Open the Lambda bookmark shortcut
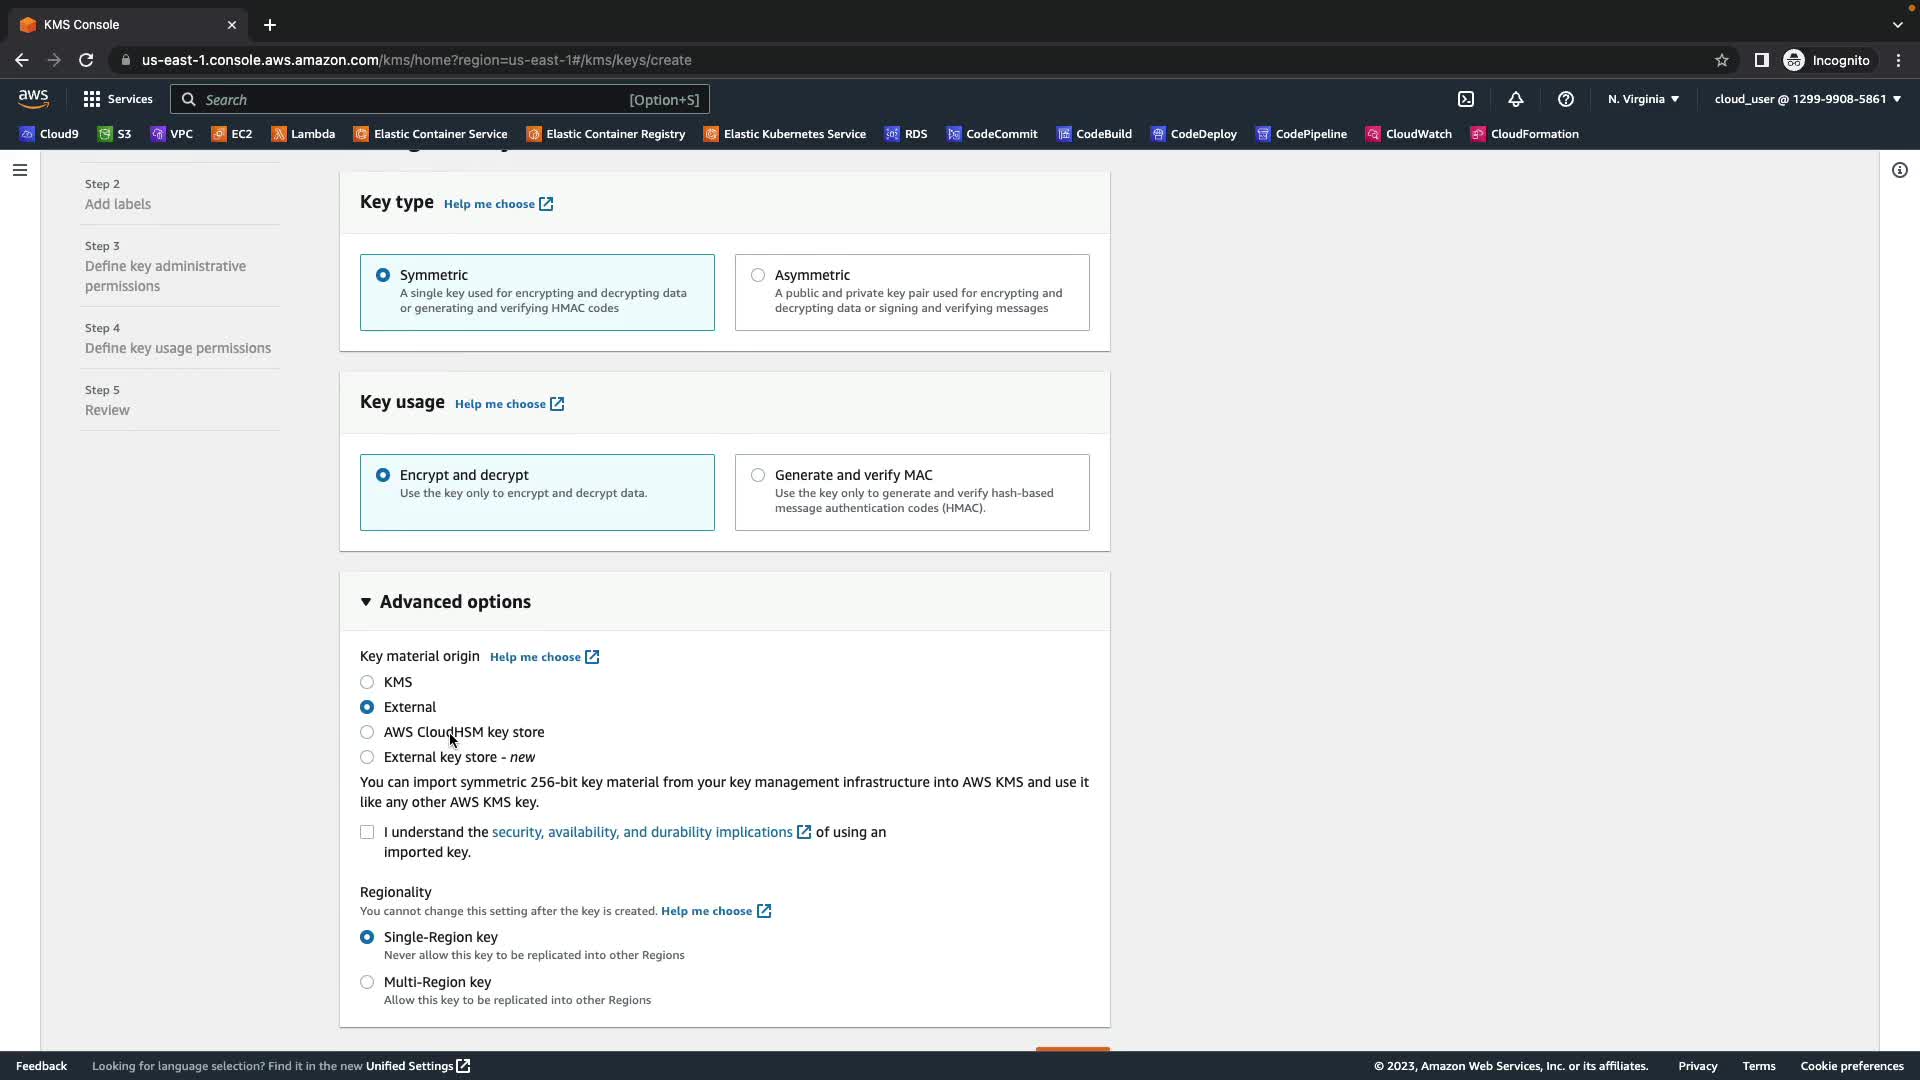The height and width of the screenshot is (1080, 1920). [303, 134]
